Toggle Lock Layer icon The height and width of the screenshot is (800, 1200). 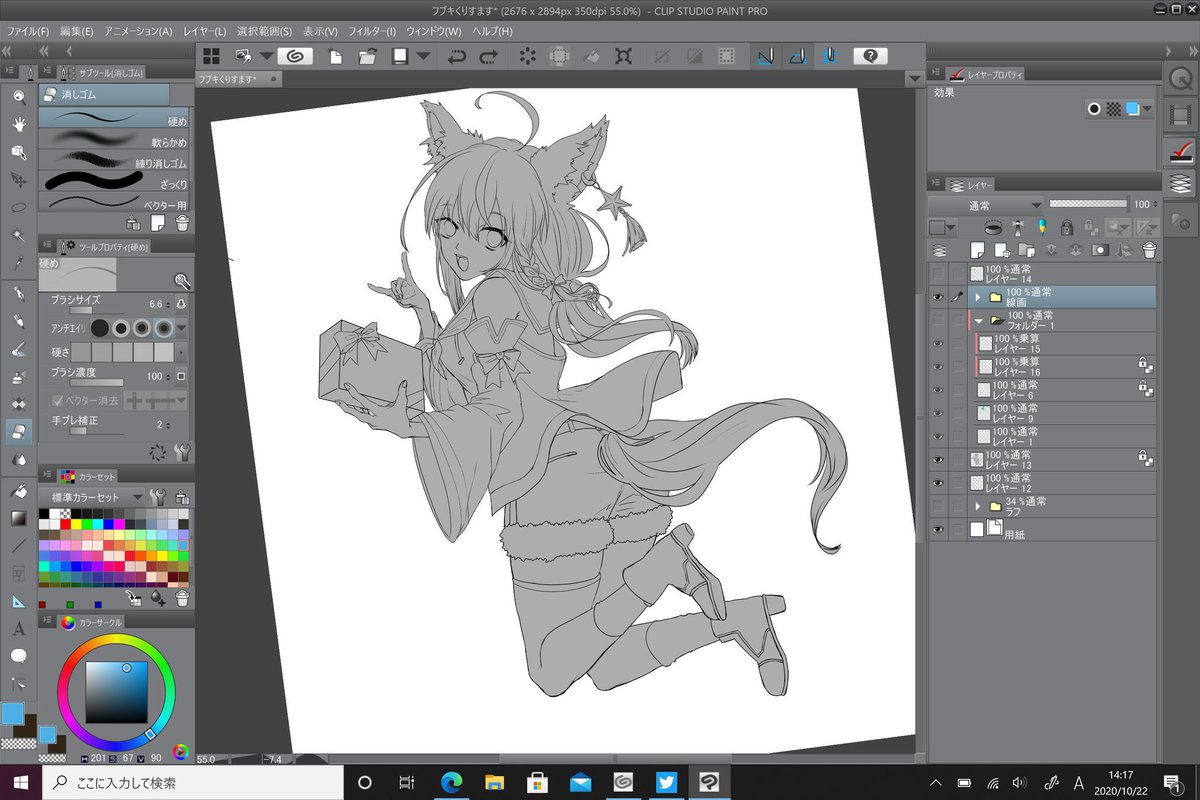[x=1067, y=227]
